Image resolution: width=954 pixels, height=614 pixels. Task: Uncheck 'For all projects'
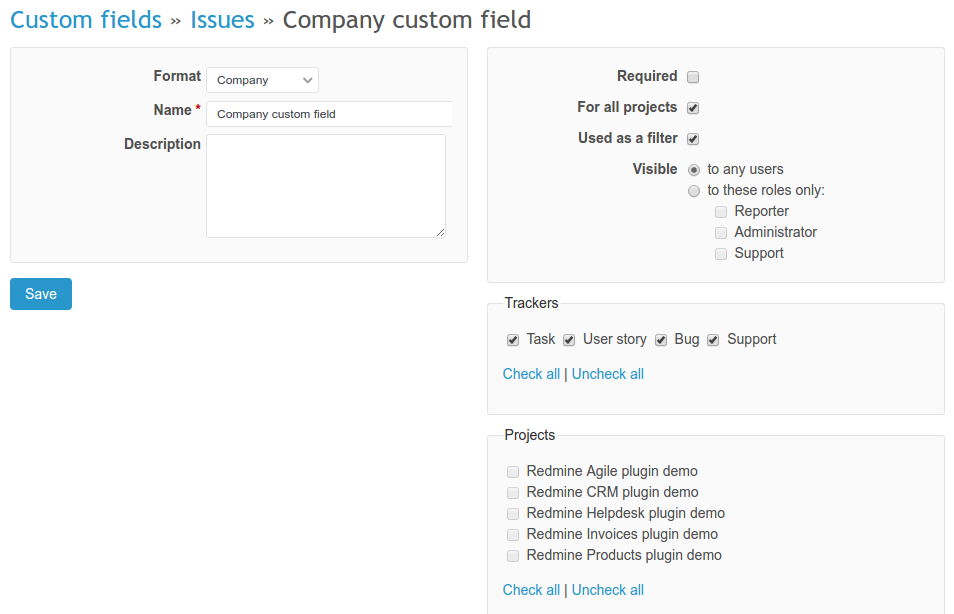693,107
